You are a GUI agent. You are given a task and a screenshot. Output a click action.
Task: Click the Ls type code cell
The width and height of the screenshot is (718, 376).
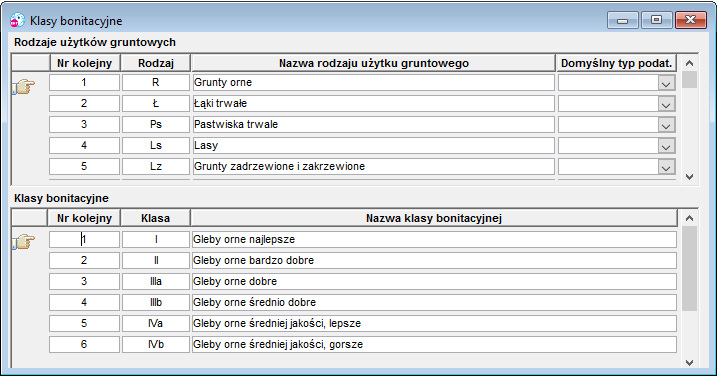coord(156,146)
